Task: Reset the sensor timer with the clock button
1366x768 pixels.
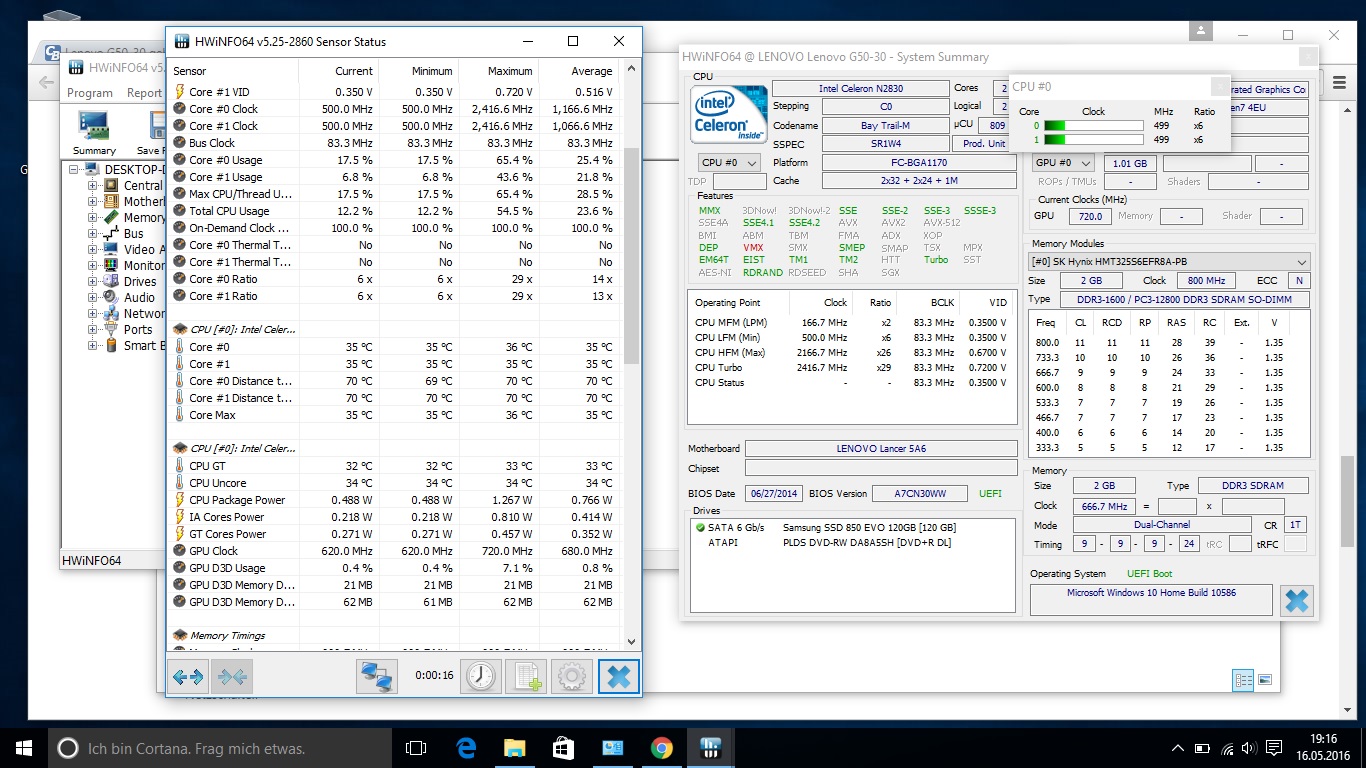Action: (x=481, y=677)
